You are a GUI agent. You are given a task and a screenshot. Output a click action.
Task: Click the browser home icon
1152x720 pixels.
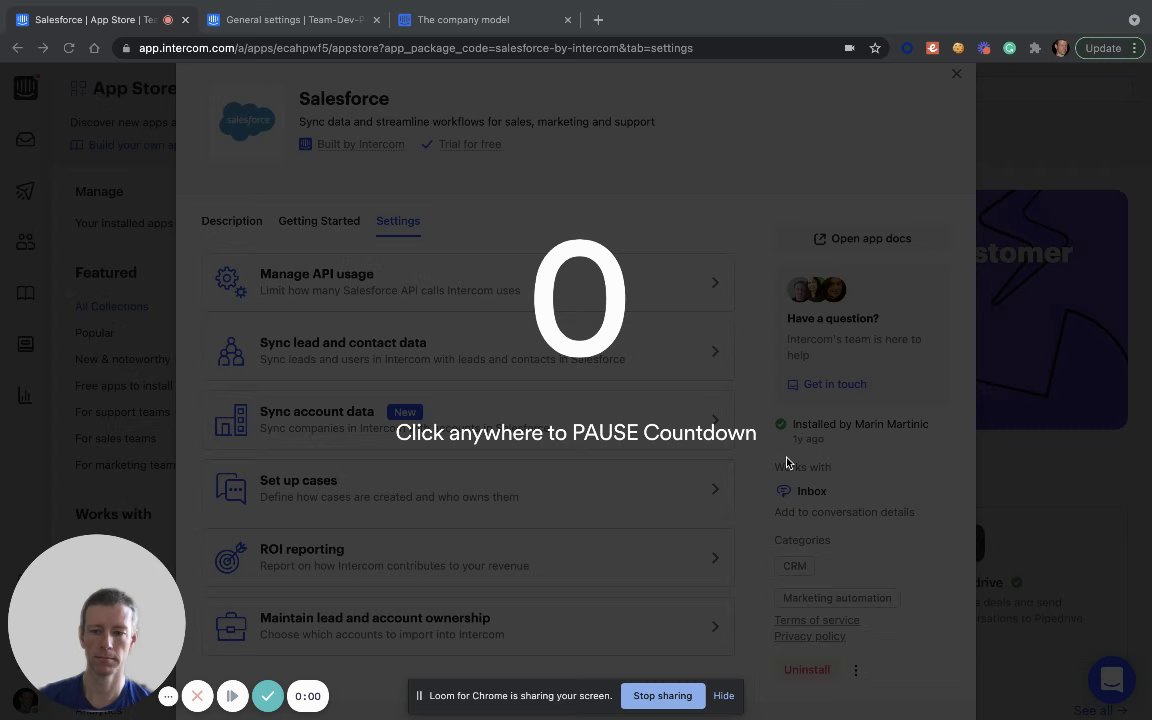[94, 48]
